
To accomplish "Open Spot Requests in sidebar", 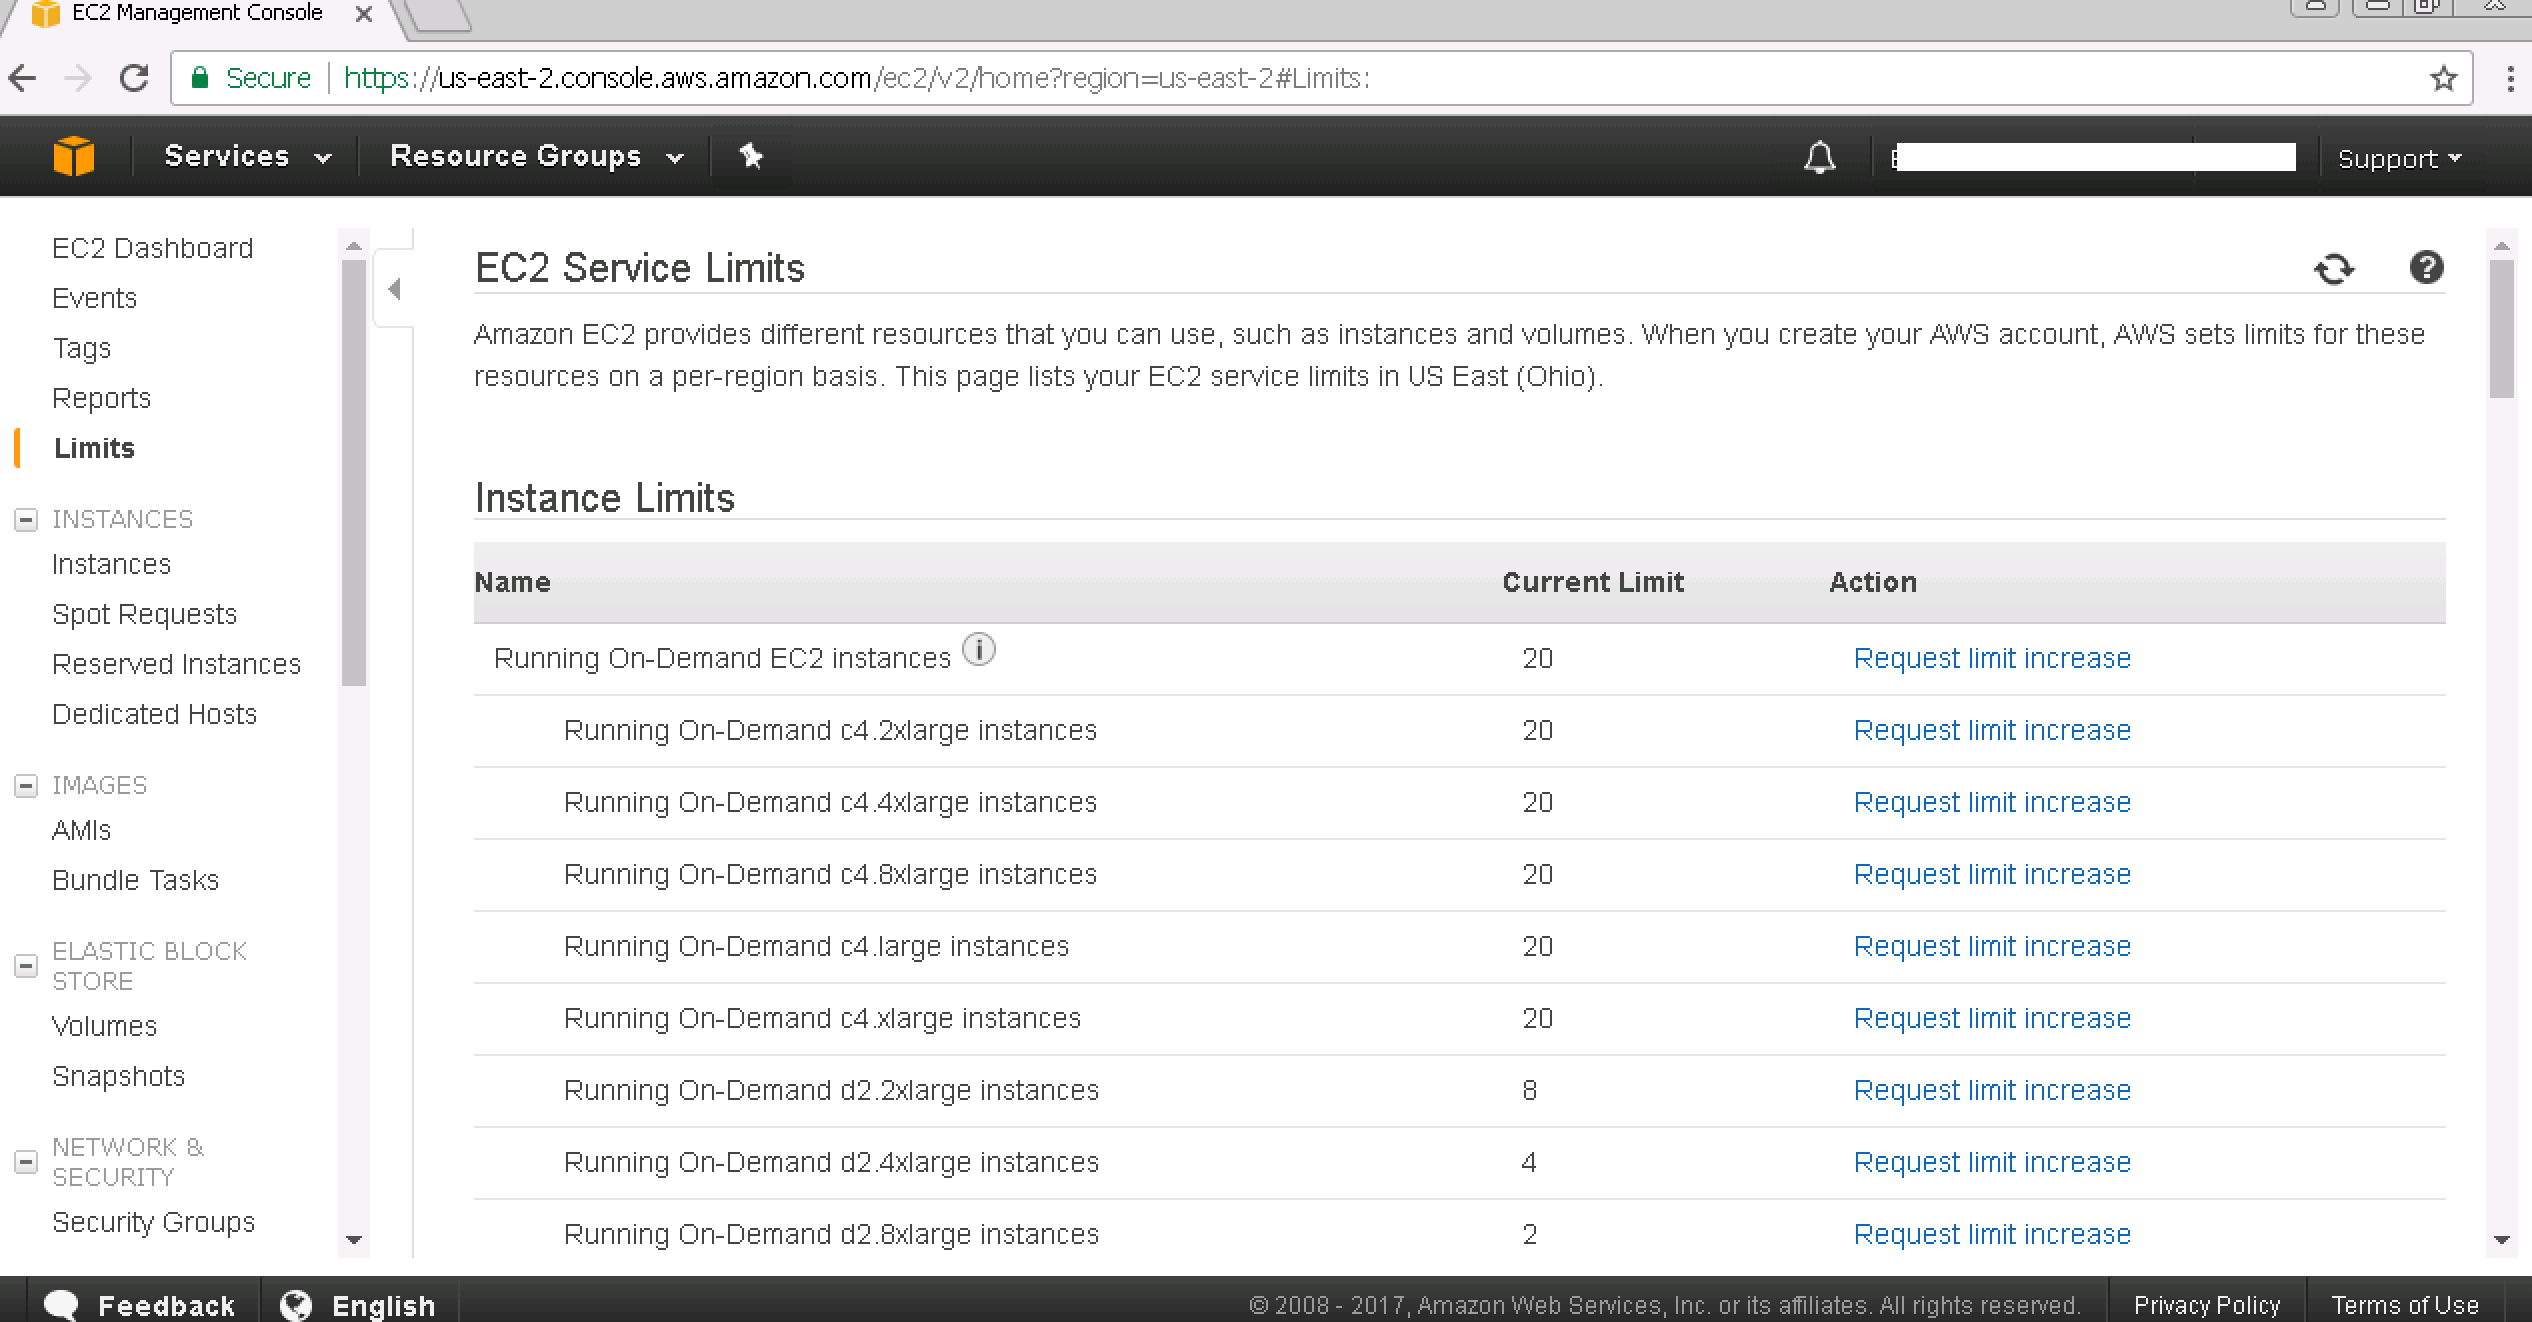I will [144, 614].
